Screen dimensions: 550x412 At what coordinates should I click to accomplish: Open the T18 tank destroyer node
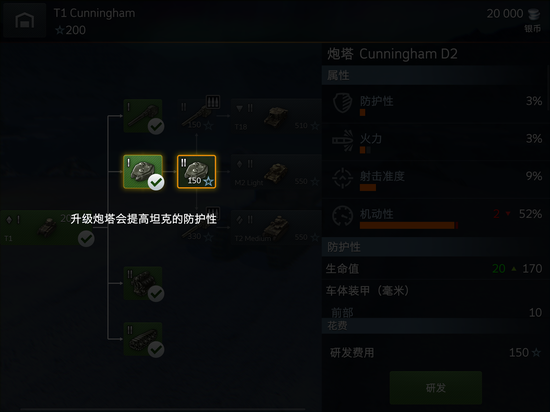(276, 116)
